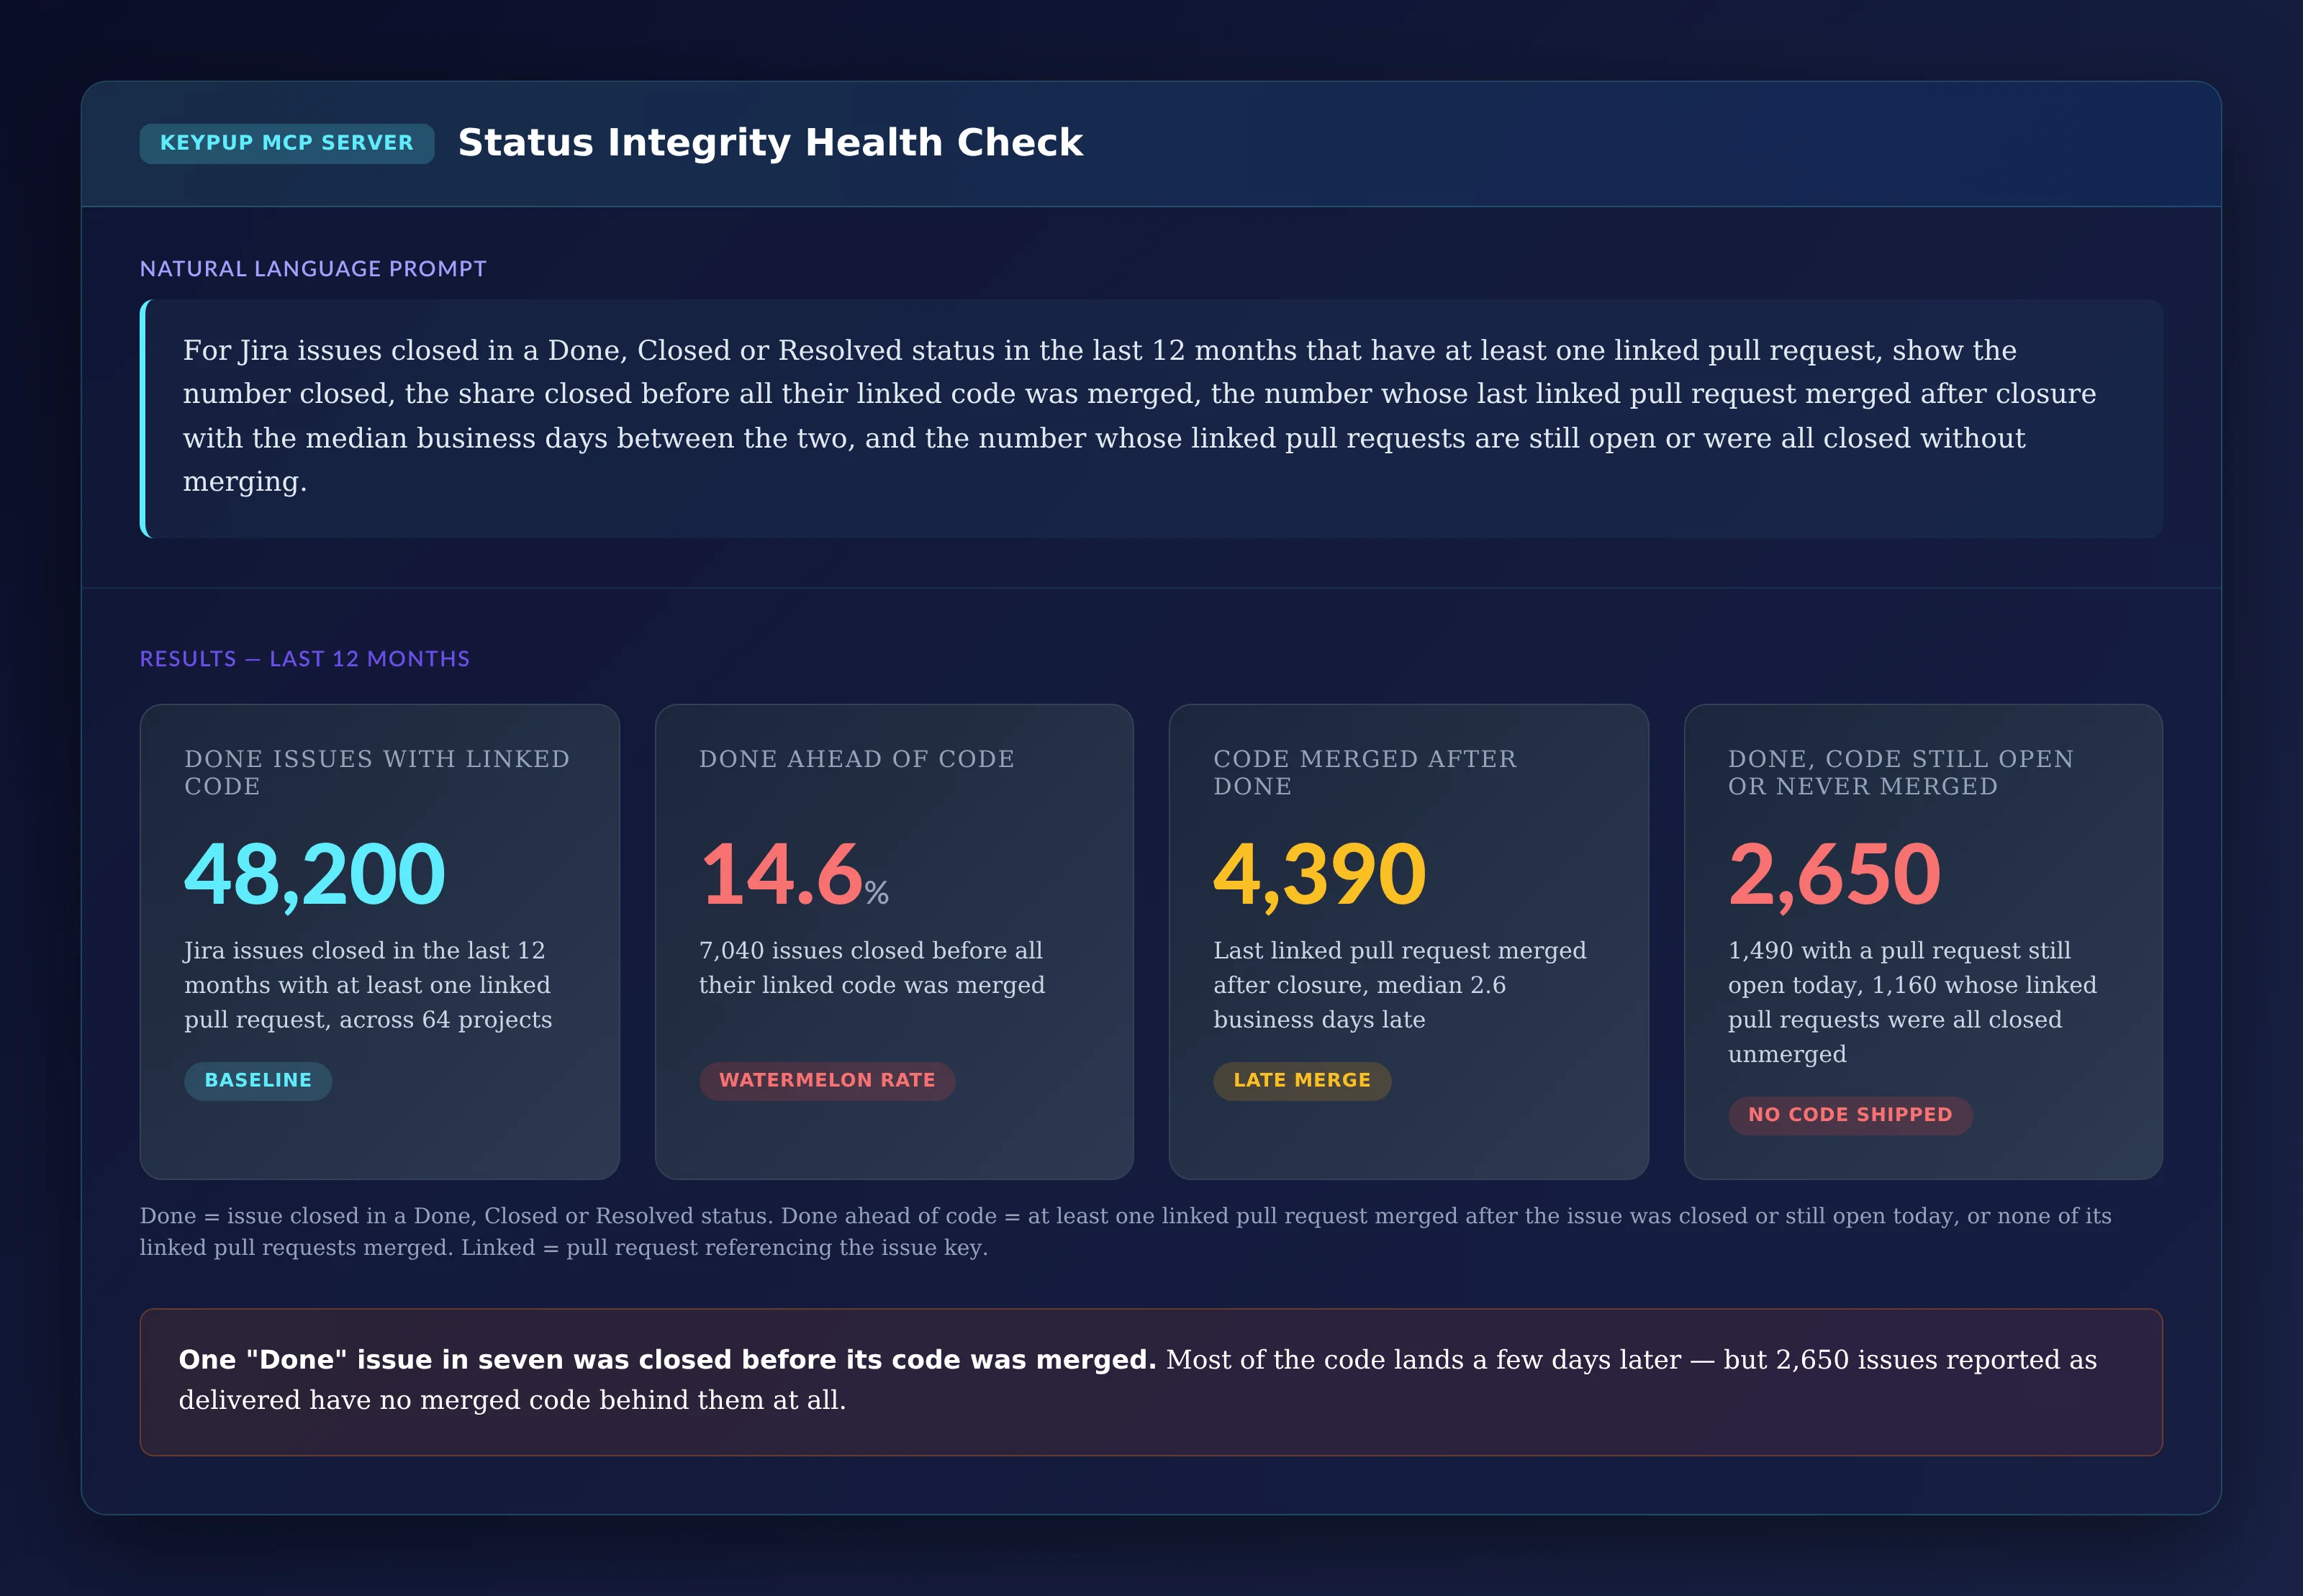The height and width of the screenshot is (1596, 2303).
Task: Click the bold One "Done" issue in seven sentence
Action: [667, 1360]
